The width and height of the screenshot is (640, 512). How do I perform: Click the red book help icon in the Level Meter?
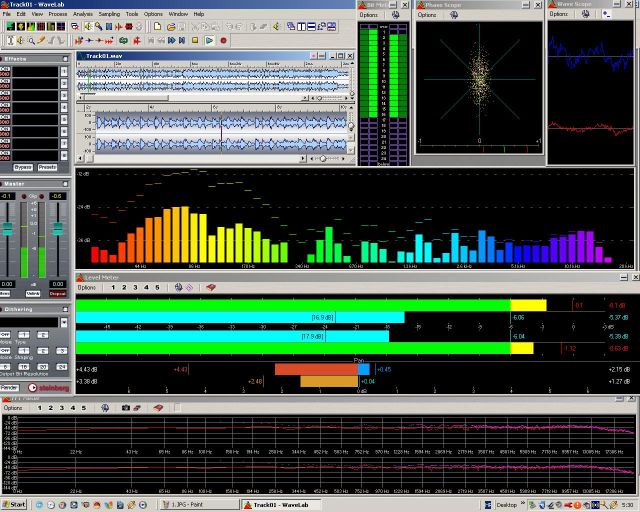(211, 287)
